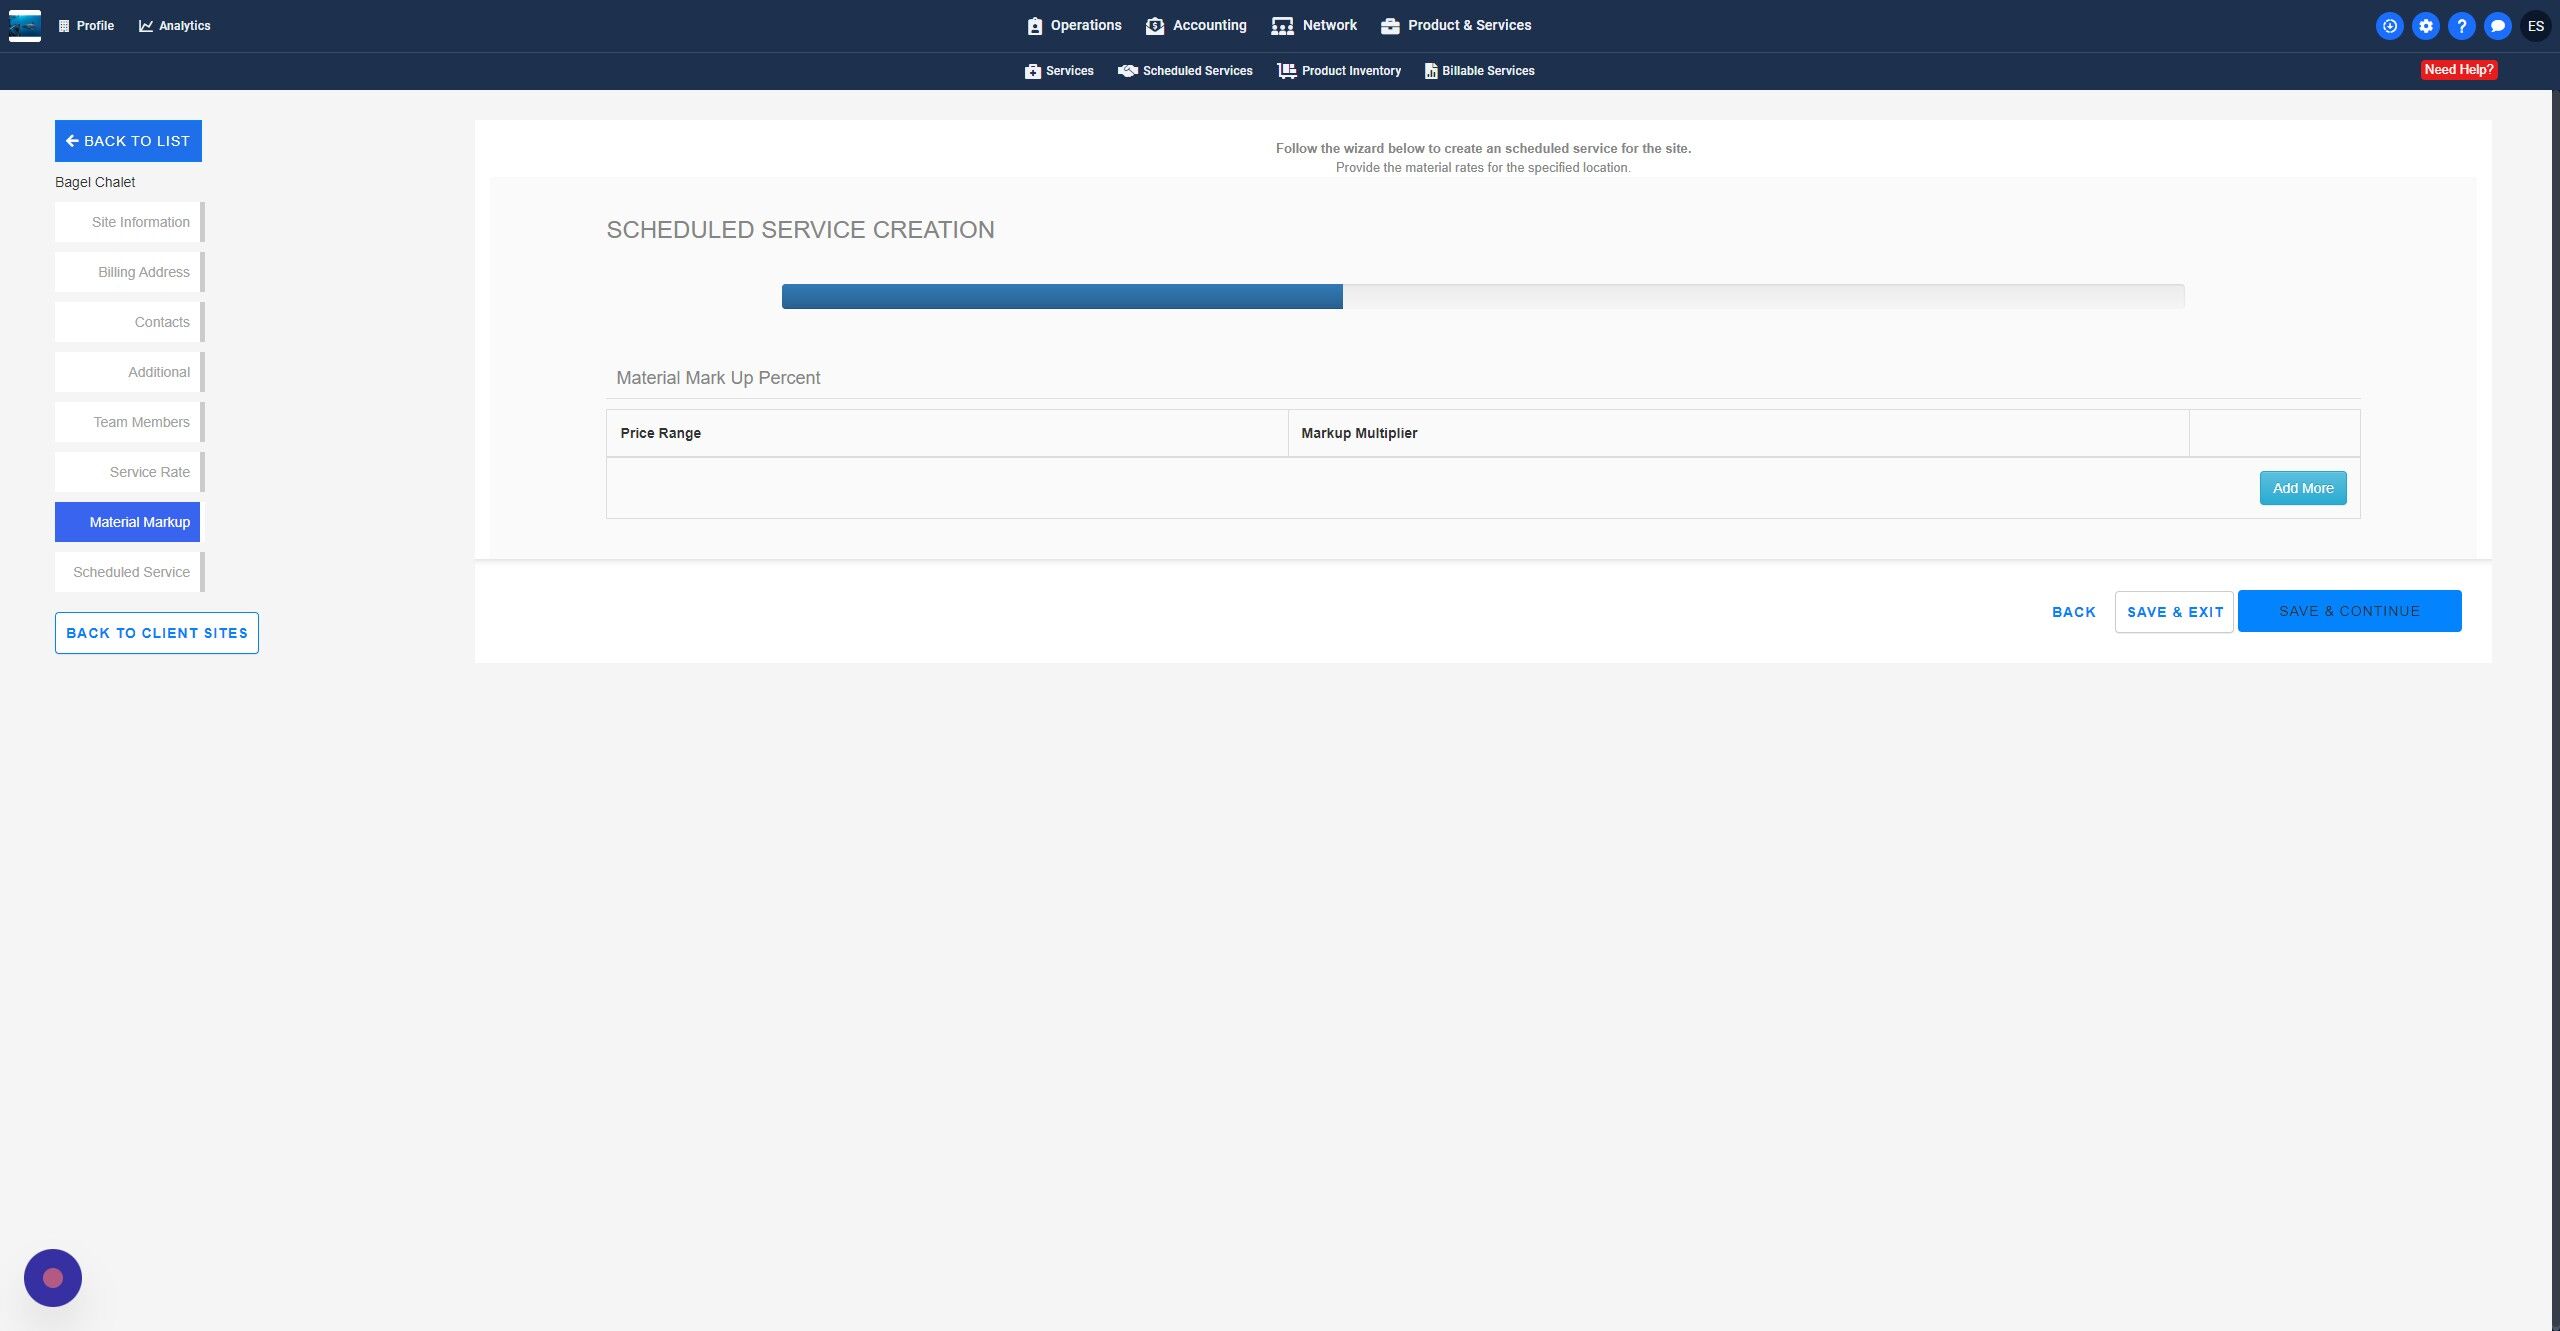Click the company logo icon

click(24, 25)
